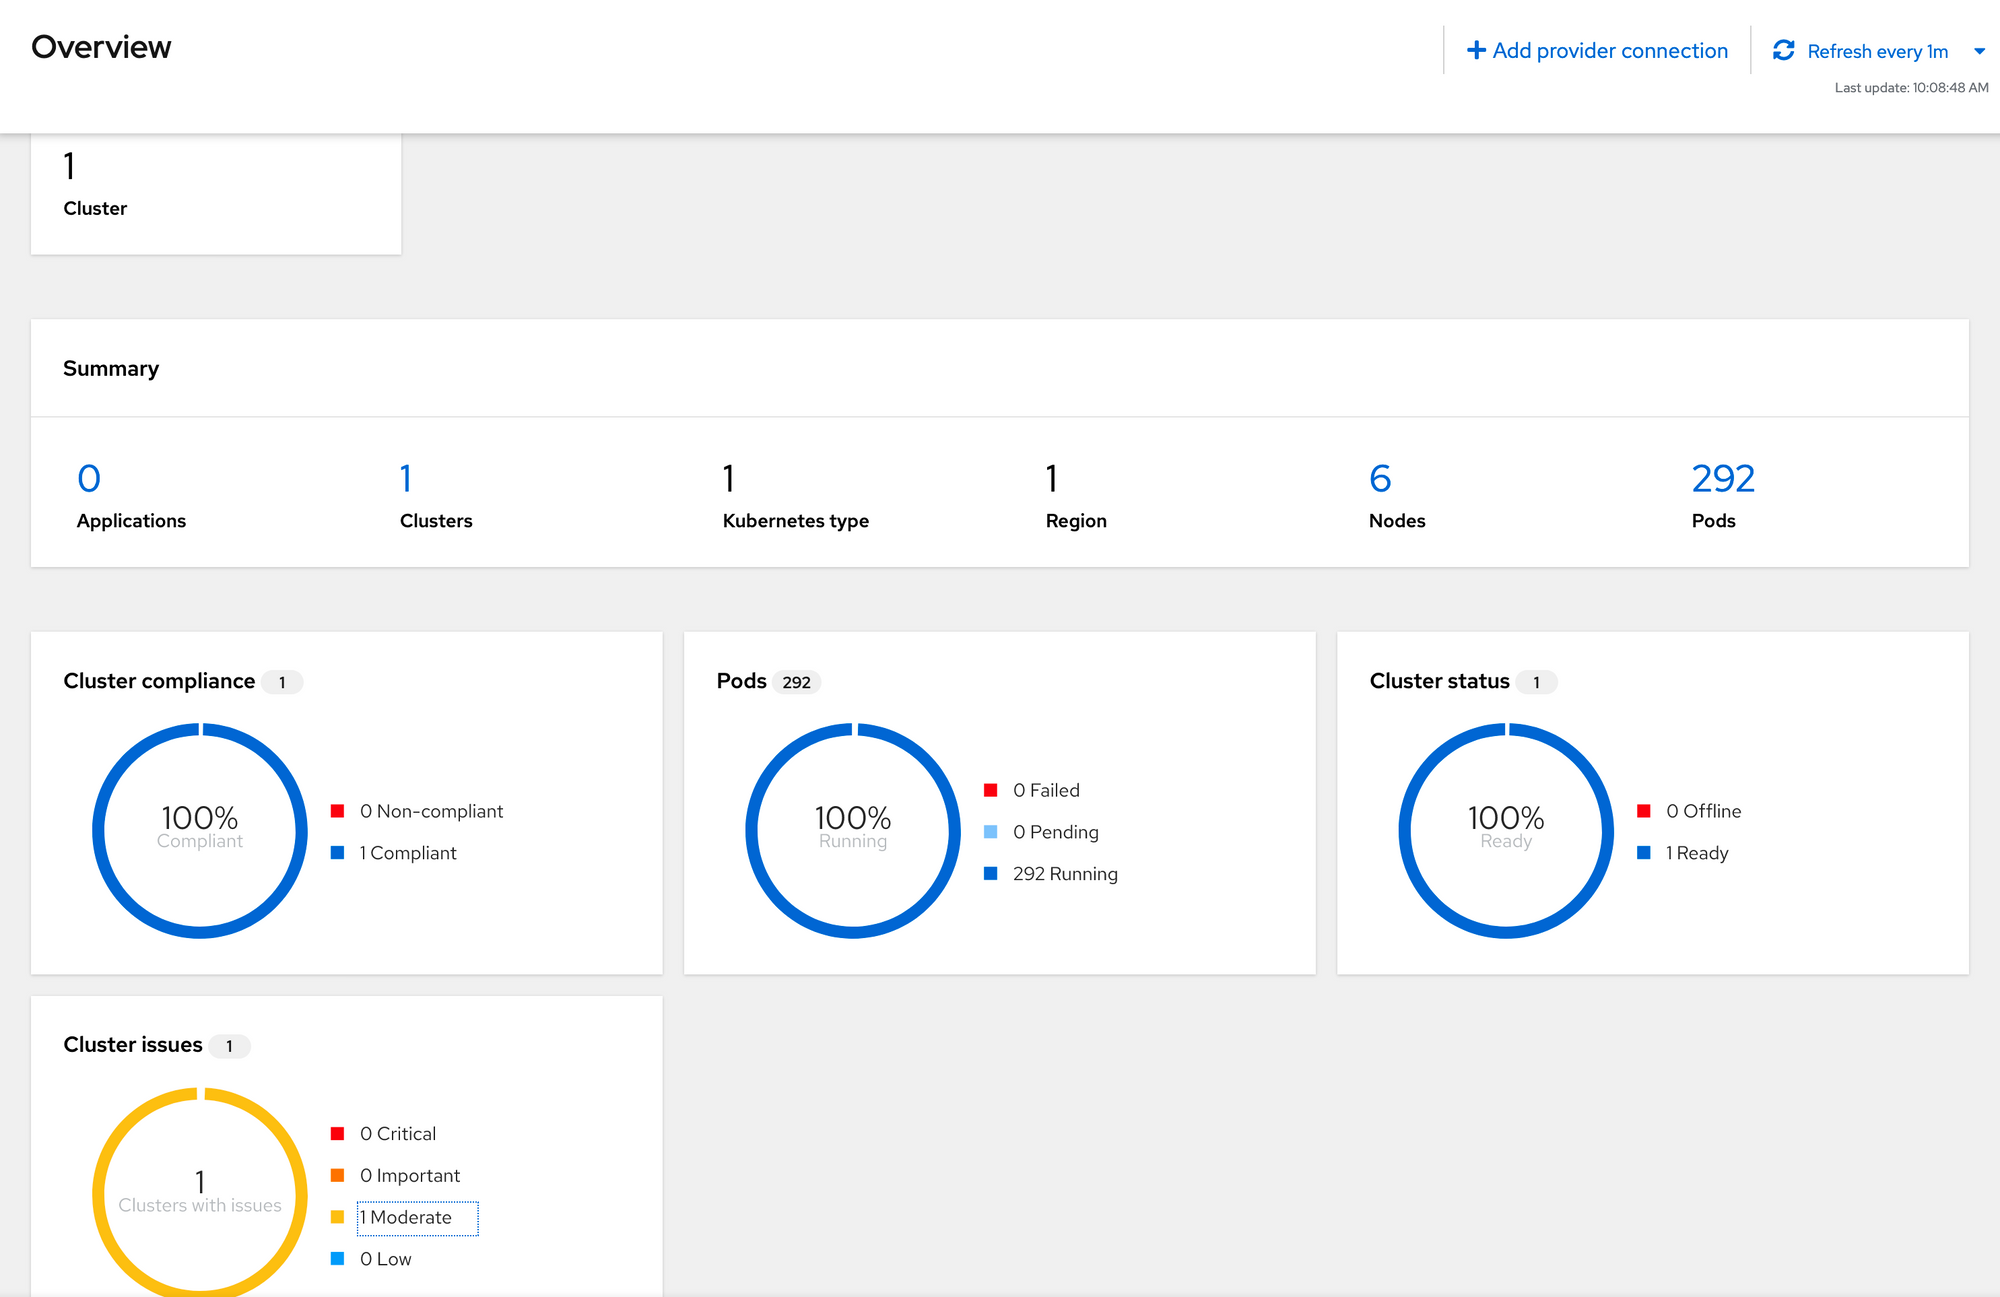
Task: Open the 292 Pods summary link
Action: (1722, 479)
